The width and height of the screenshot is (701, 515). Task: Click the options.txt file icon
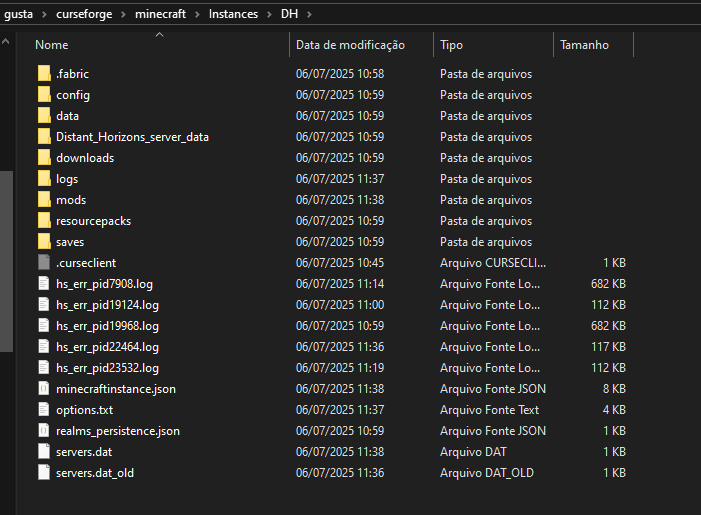[x=43, y=410]
